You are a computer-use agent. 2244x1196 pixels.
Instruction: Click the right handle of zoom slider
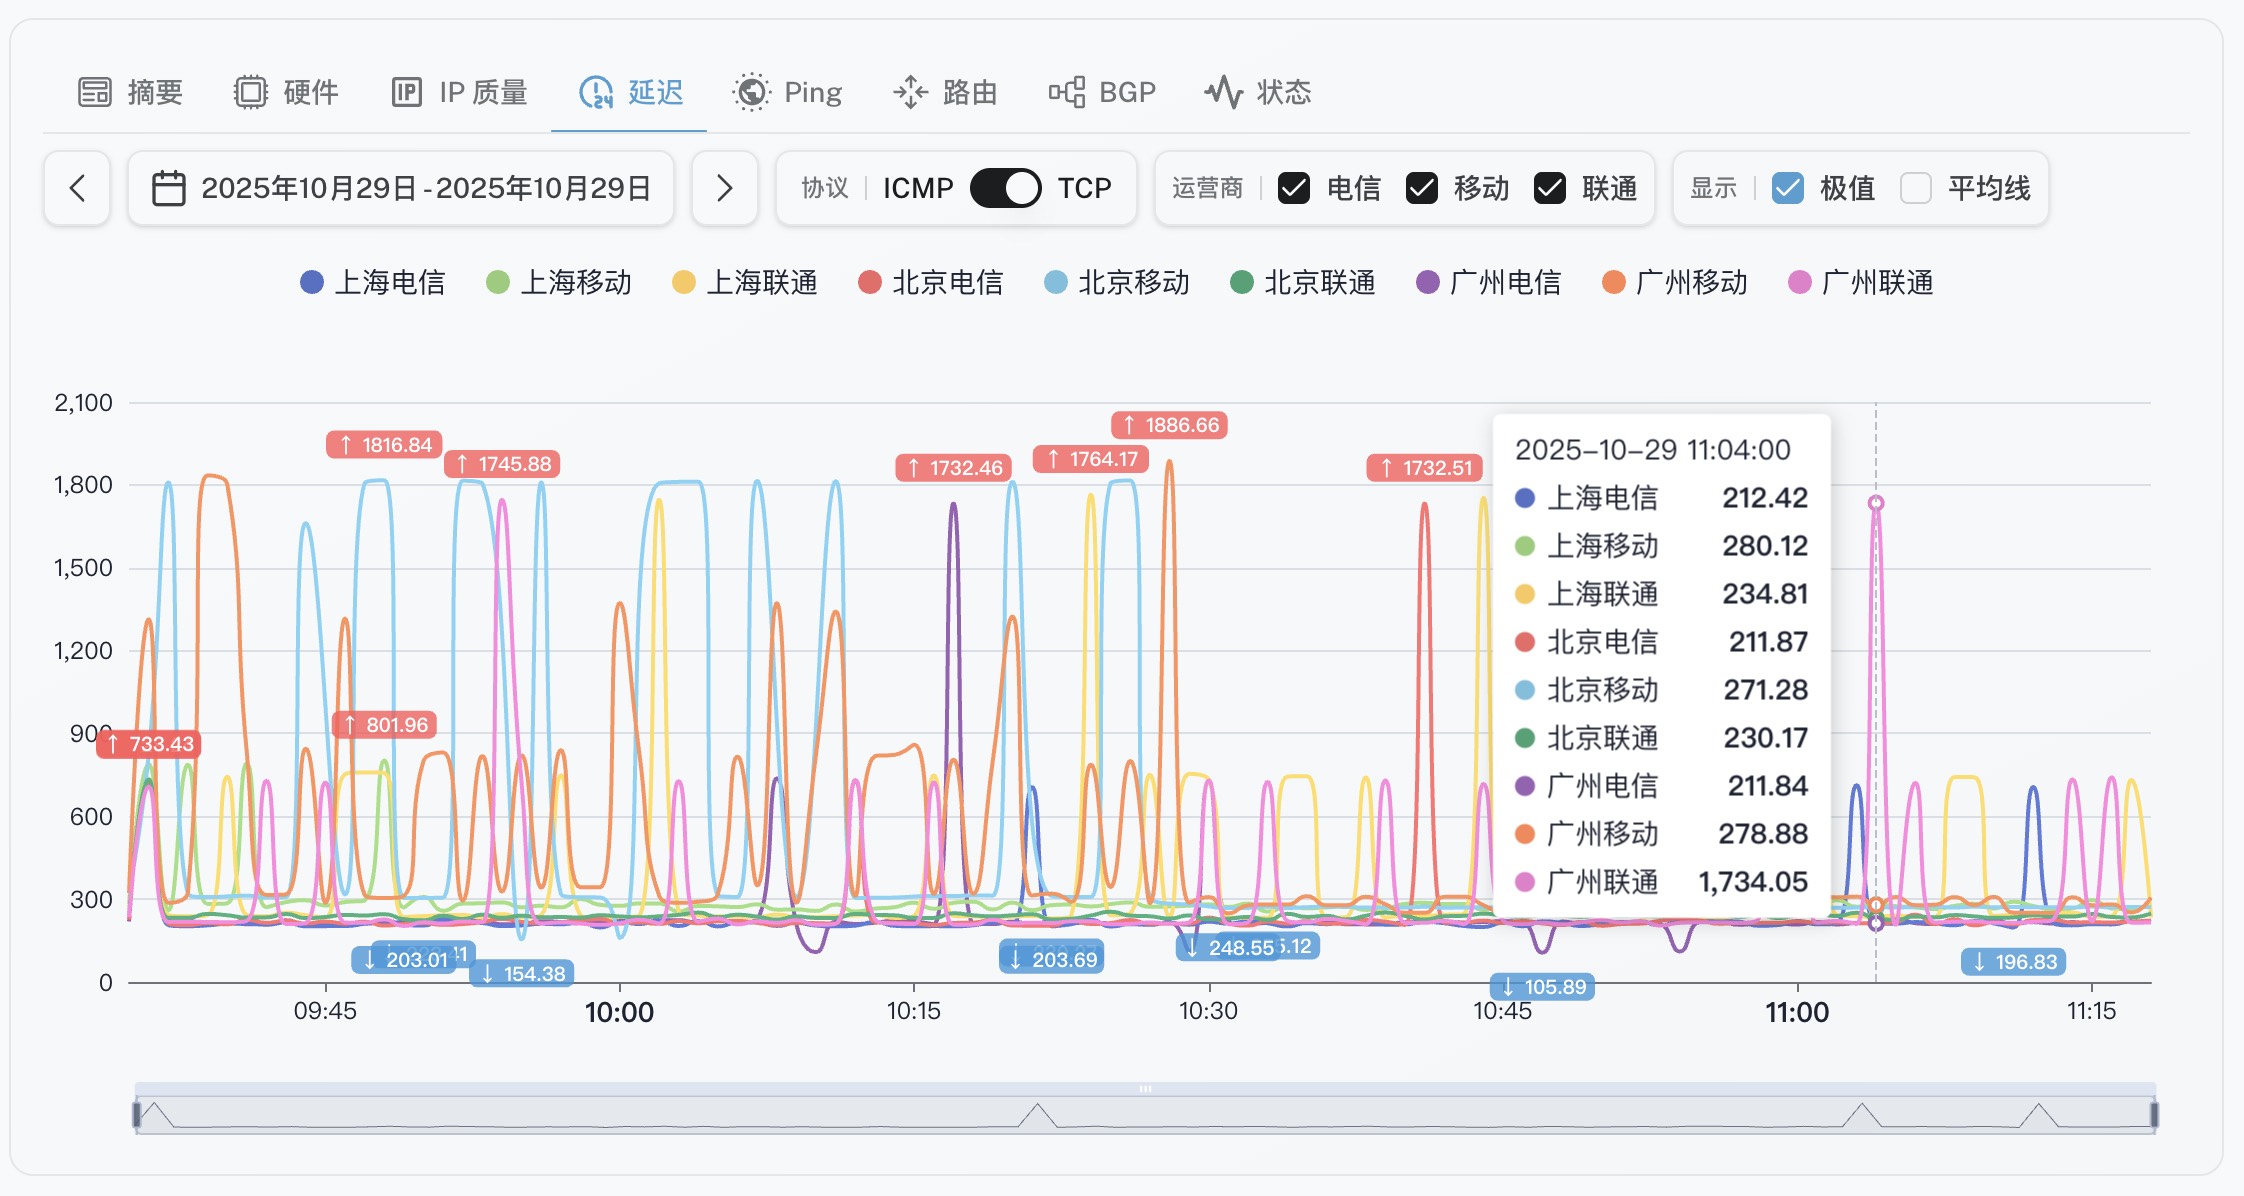point(2154,1114)
